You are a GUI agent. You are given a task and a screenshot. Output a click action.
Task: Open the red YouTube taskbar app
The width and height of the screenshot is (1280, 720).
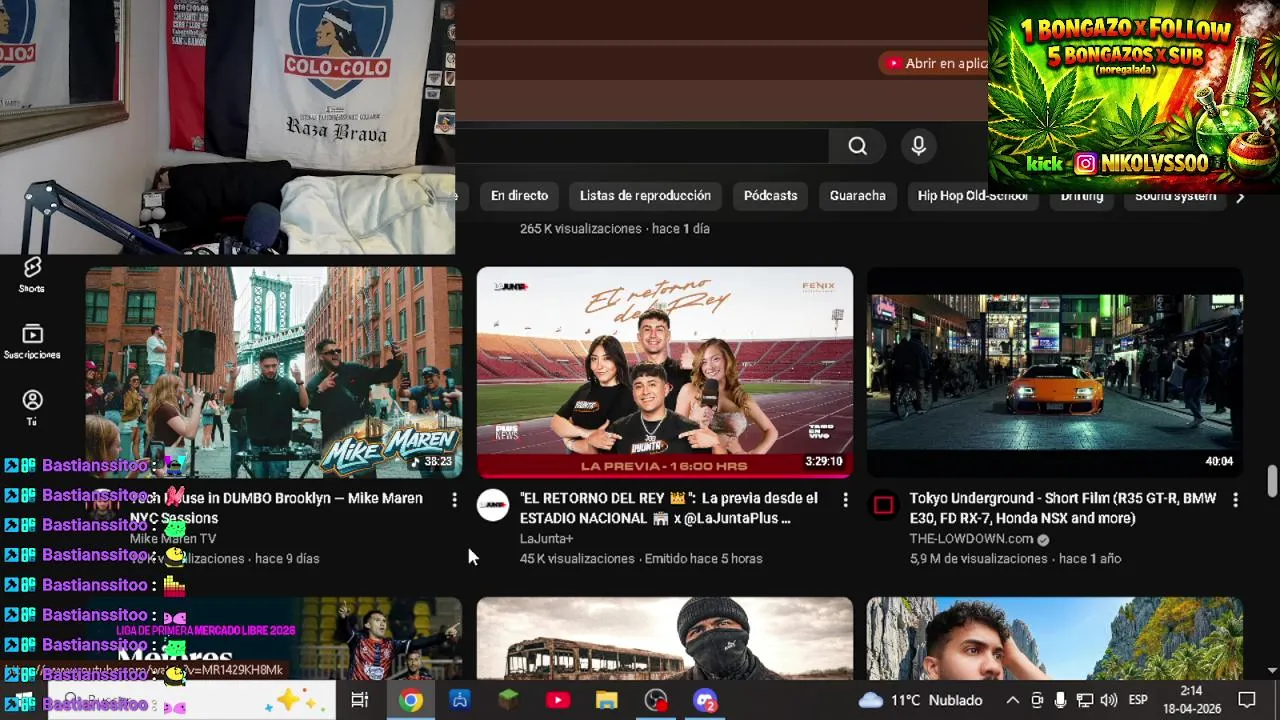pos(558,700)
